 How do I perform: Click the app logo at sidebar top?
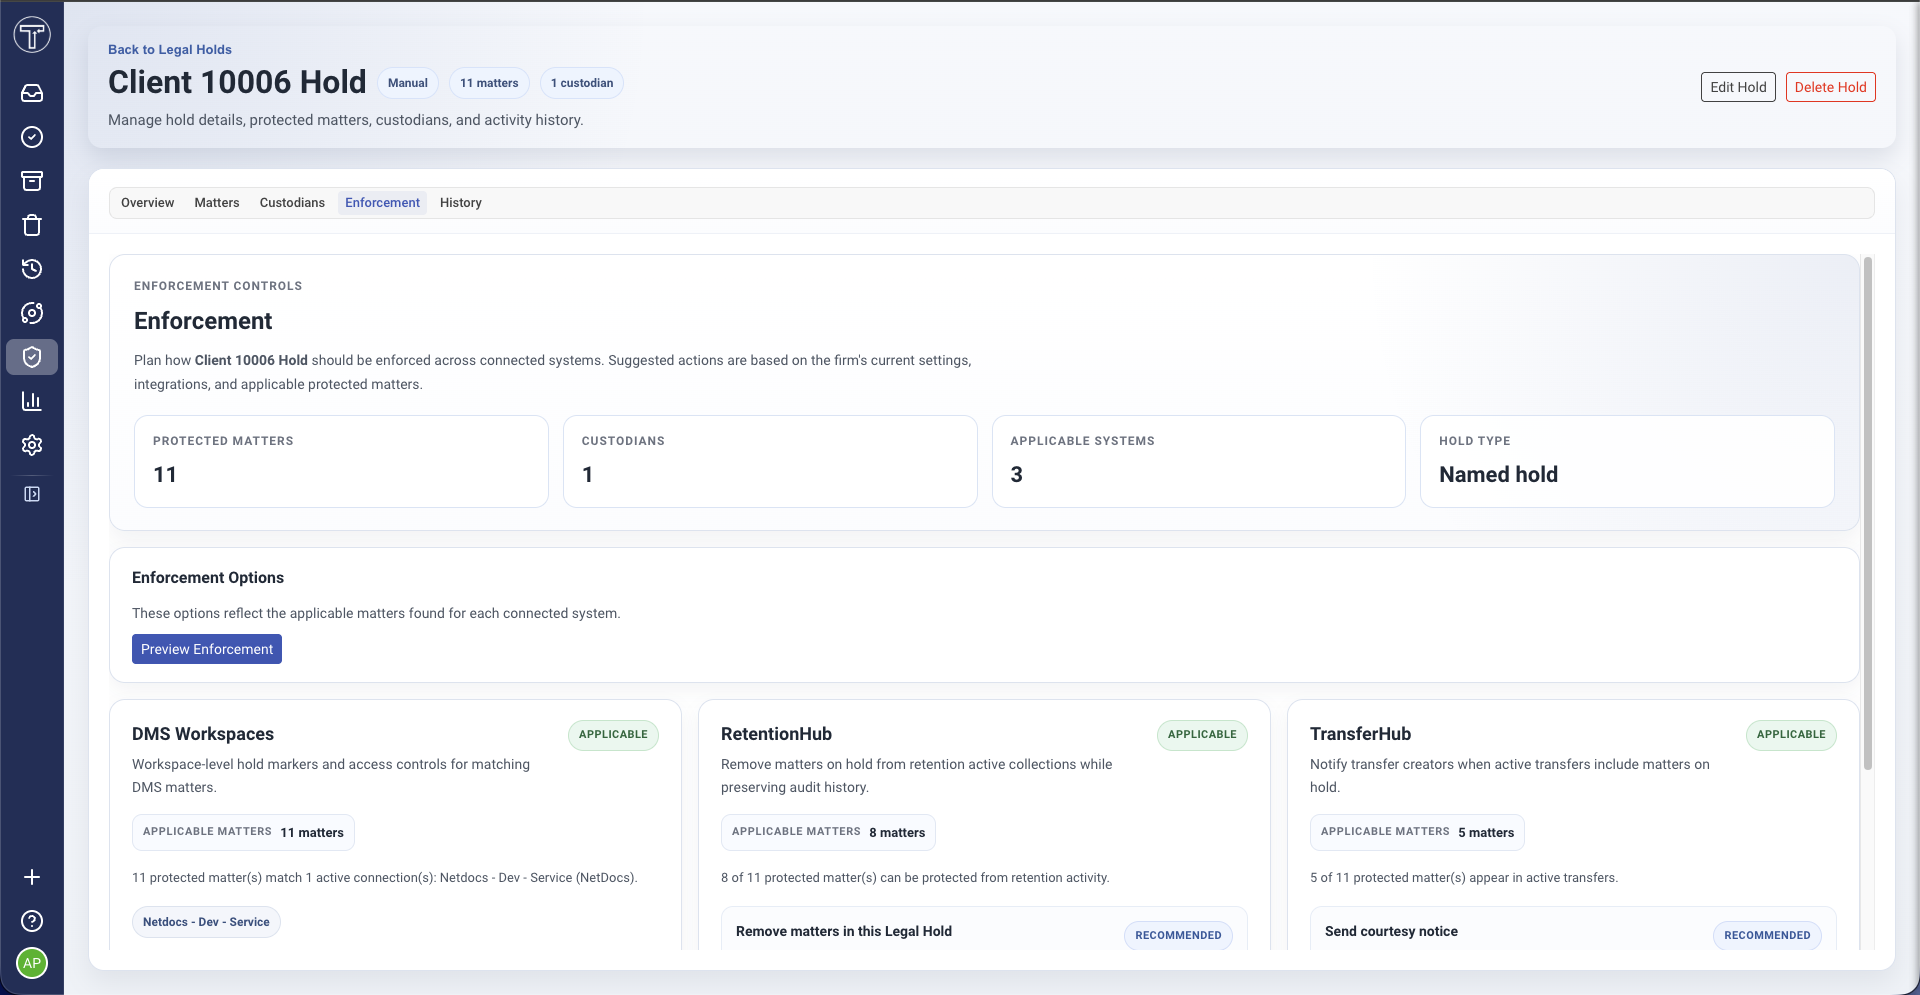point(32,35)
